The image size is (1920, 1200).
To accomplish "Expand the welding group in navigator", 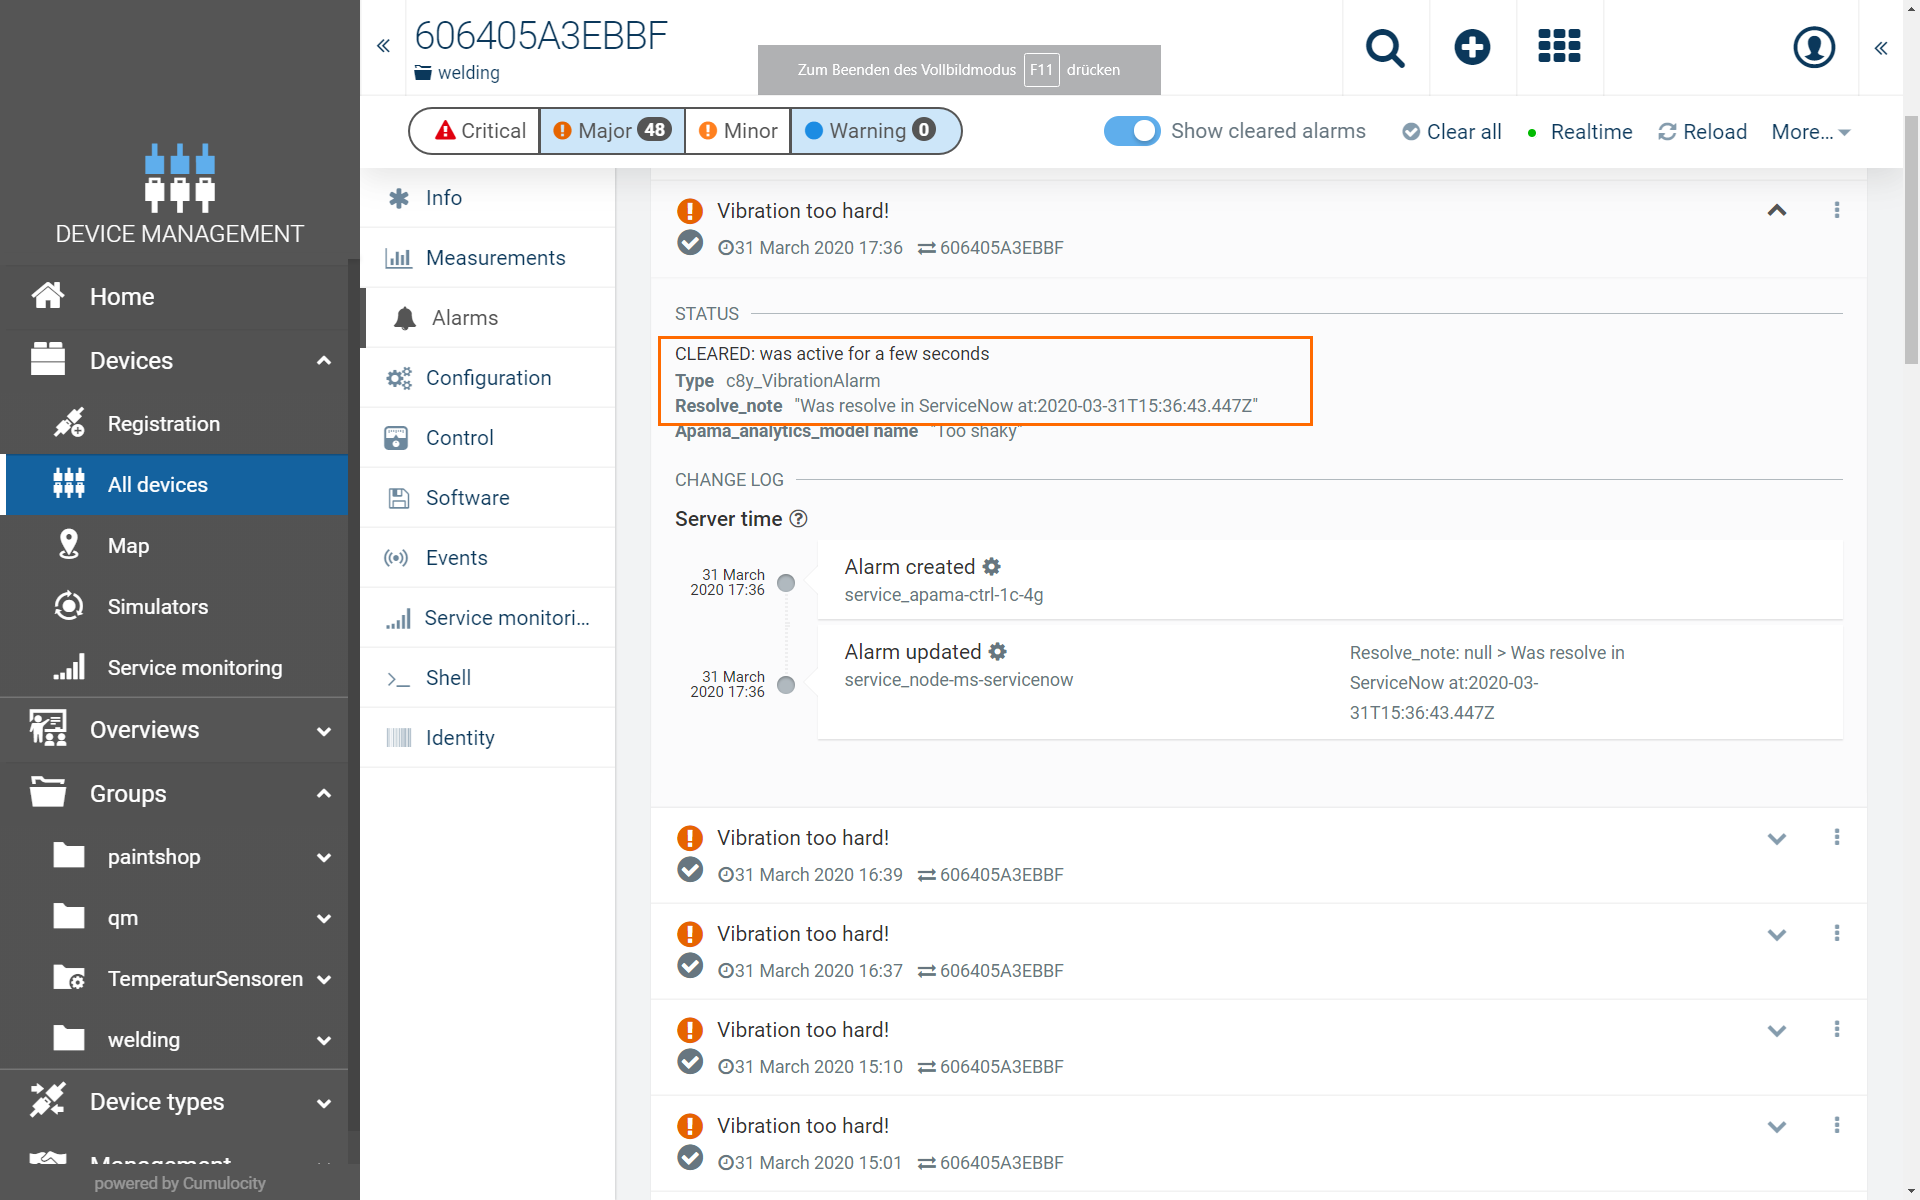I will click(324, 1041).
